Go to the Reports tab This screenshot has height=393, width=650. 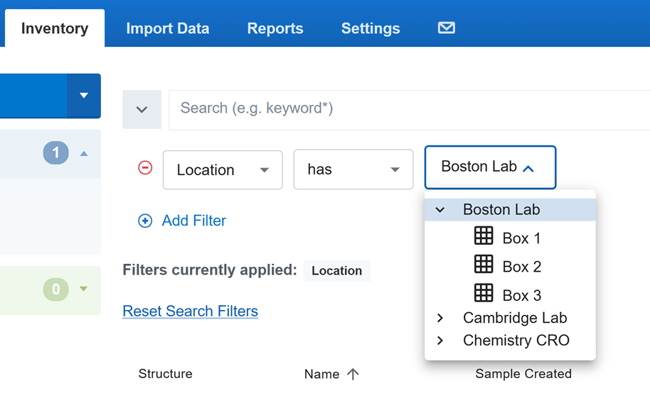tap(275, 28)
